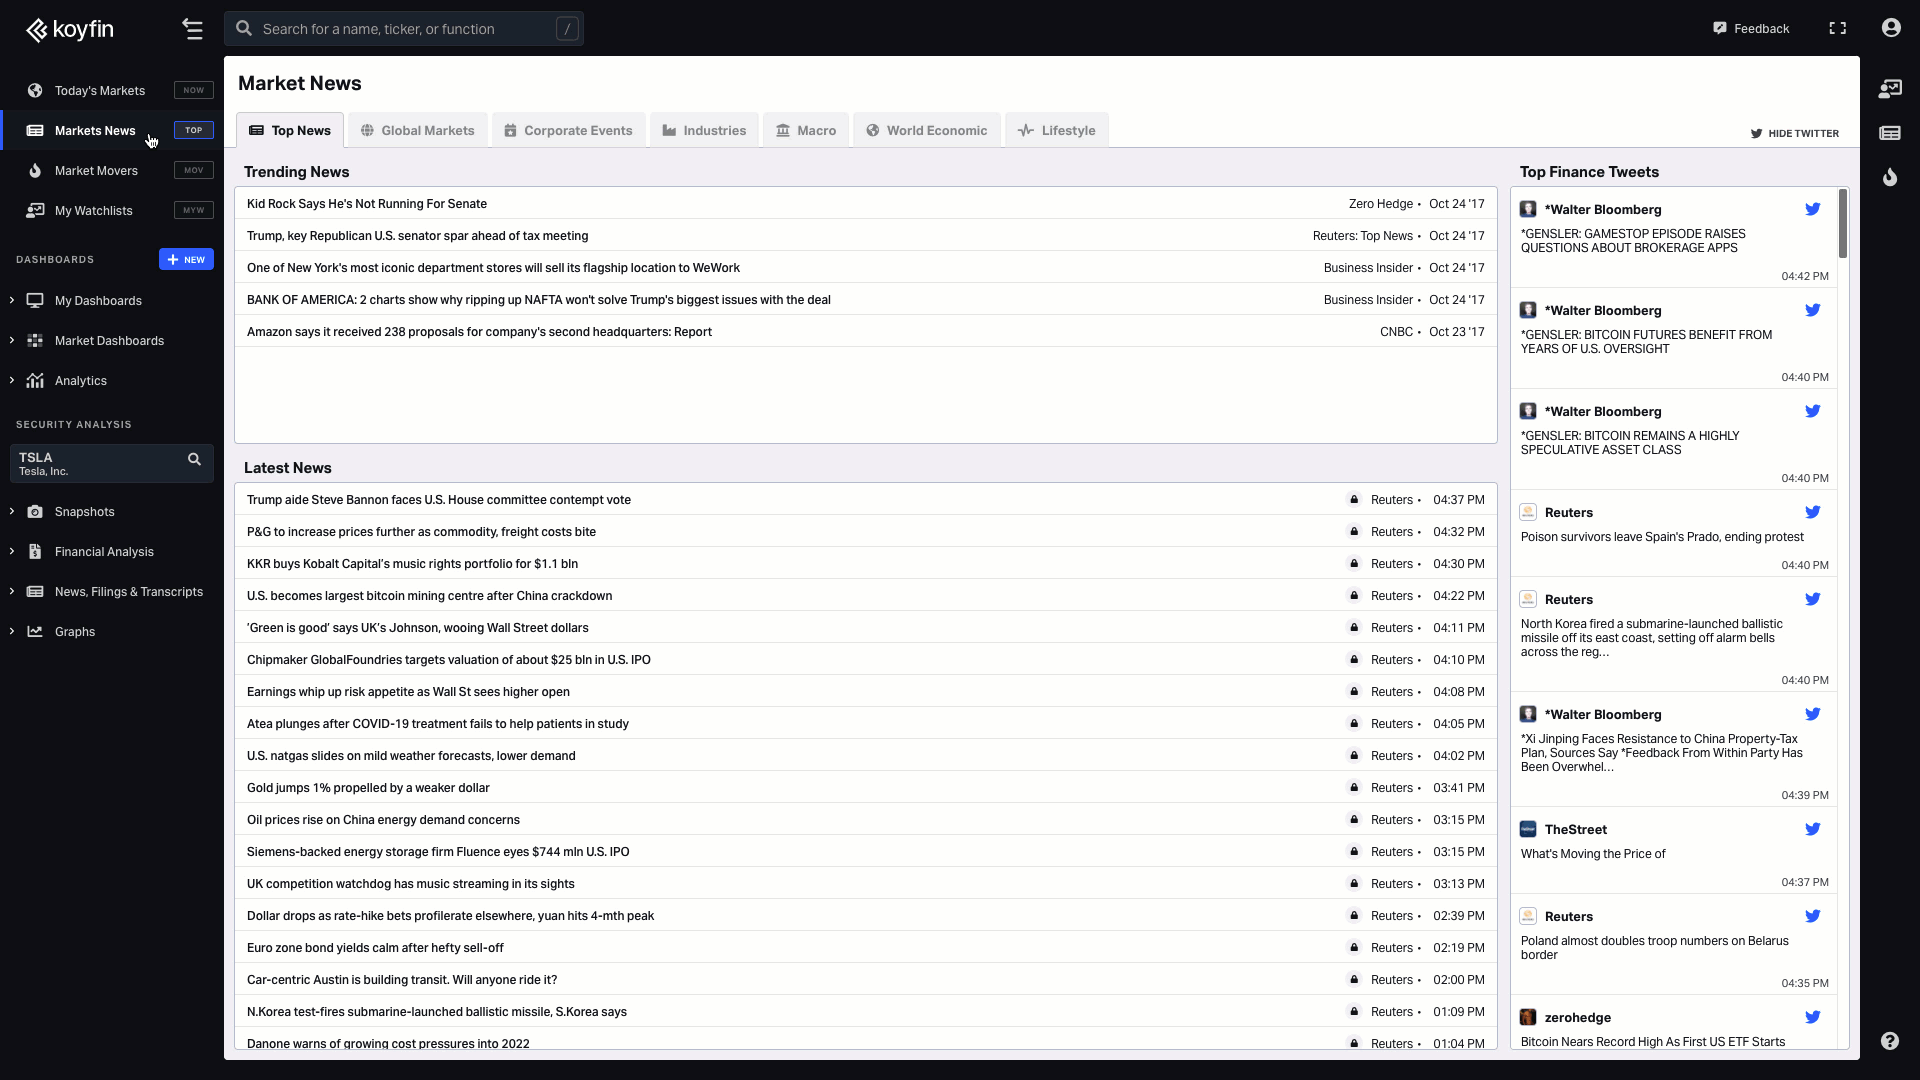
Task: Click the tweets panel scrollbar
Action: [1843, 224]
